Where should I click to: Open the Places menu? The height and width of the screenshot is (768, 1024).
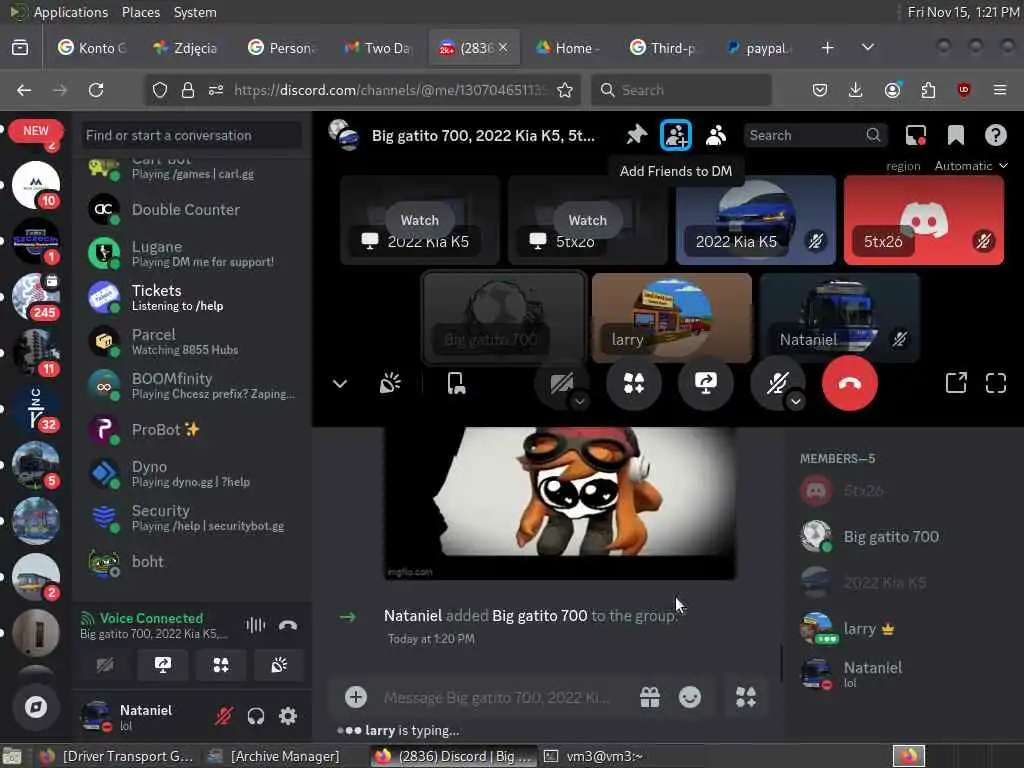140,12
